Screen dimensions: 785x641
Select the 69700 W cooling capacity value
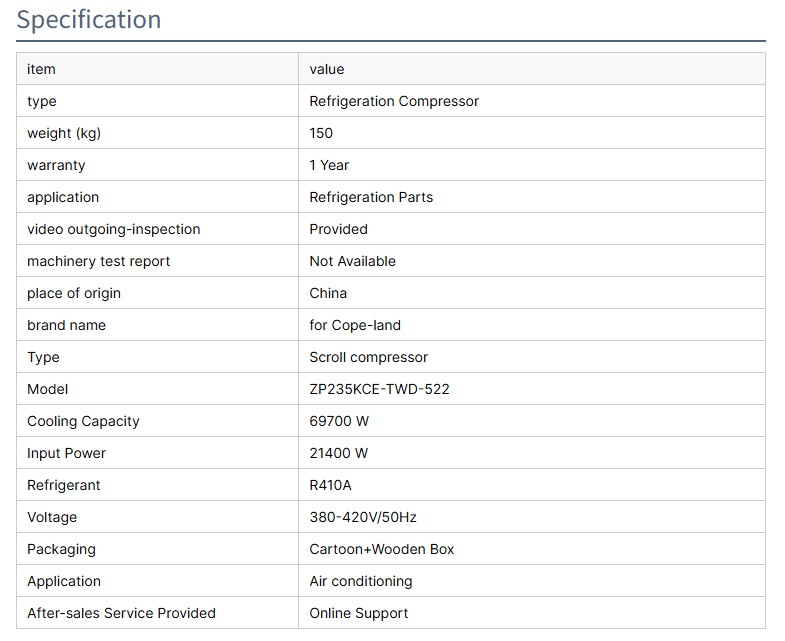[339, 421]
